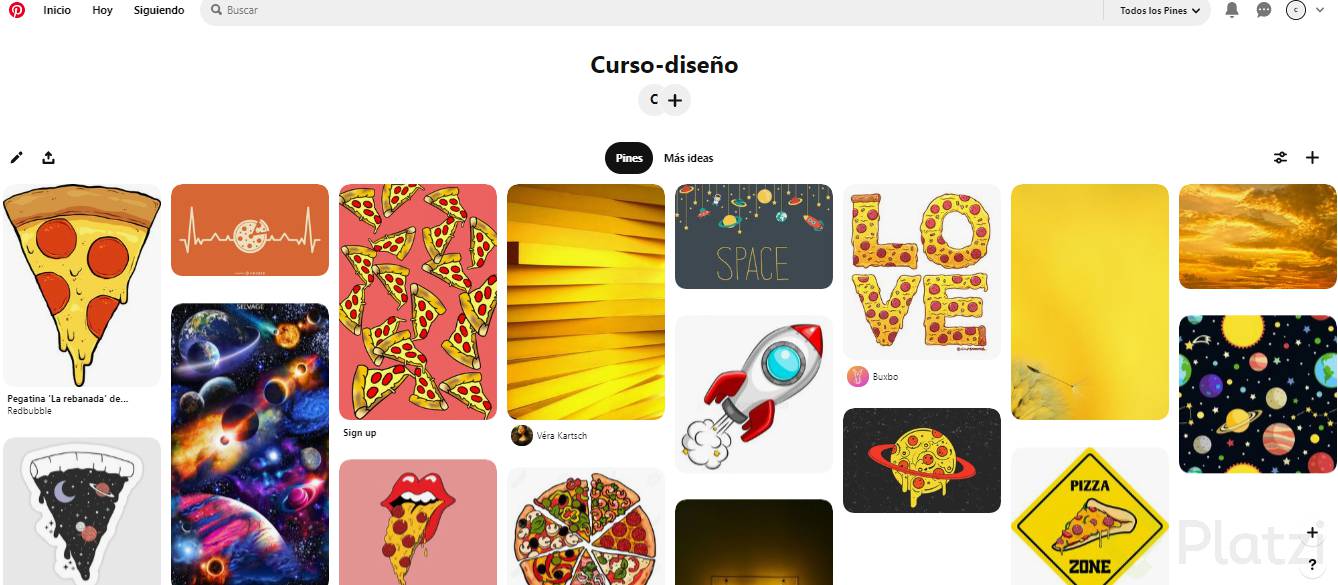Screen dimensions: 1338x585
Task: Expand the Todos los Pines dropdown
Action: point(1159,11)
